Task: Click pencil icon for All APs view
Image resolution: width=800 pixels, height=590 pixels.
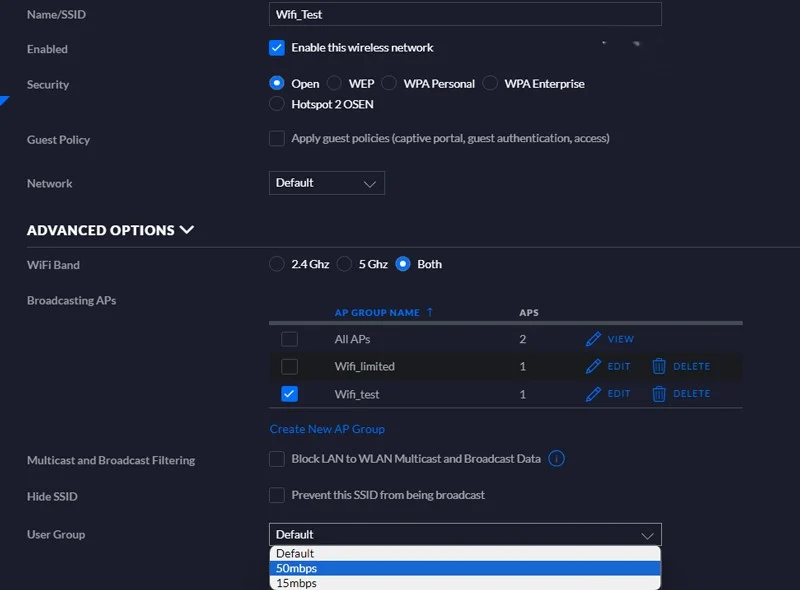Action: tap(593, 339)
